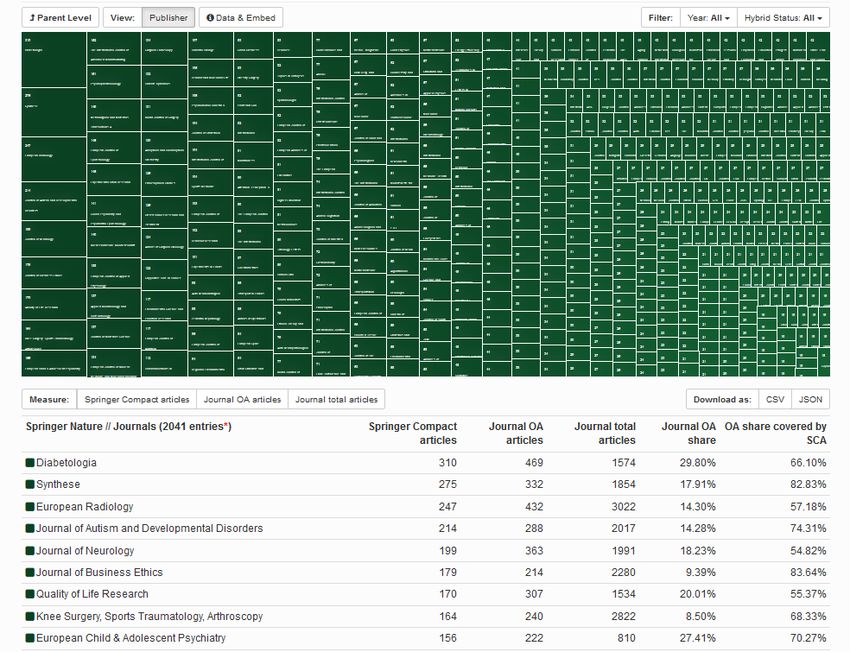Select the European Radiology journal row name
850x652 pixels.
point(85,507)
